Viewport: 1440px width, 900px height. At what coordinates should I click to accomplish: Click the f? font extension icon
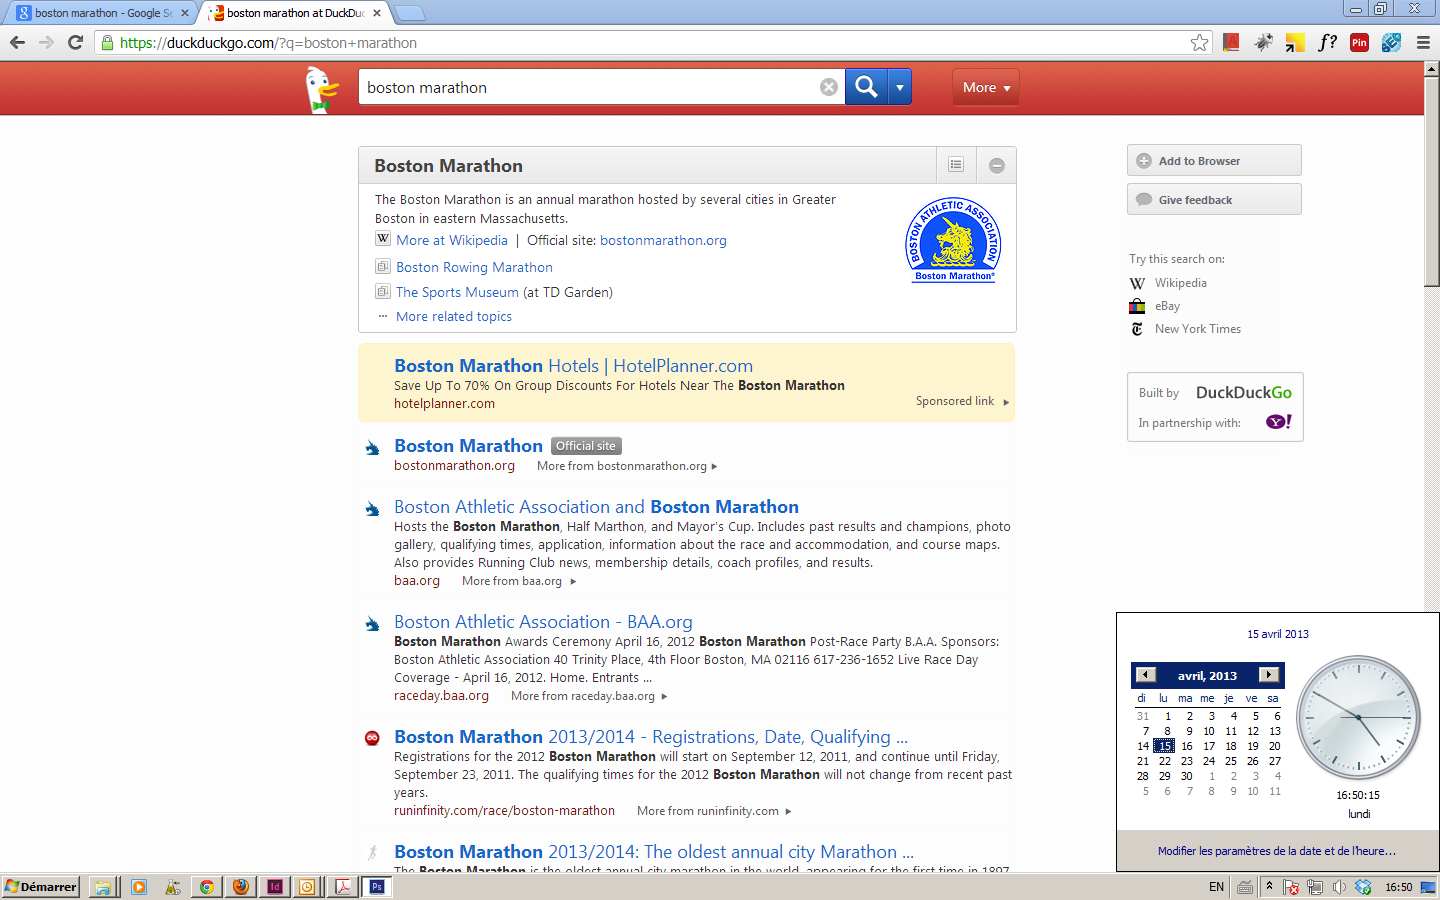[1327, 42]
